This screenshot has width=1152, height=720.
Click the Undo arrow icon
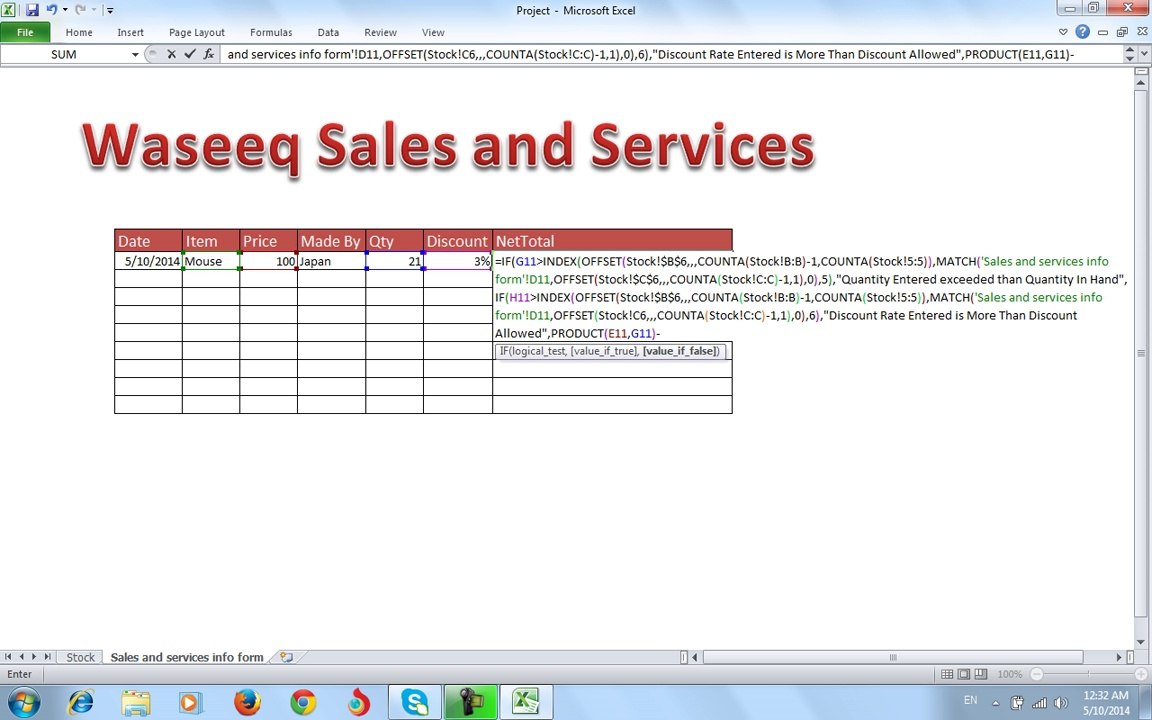(x=51, y=10)
